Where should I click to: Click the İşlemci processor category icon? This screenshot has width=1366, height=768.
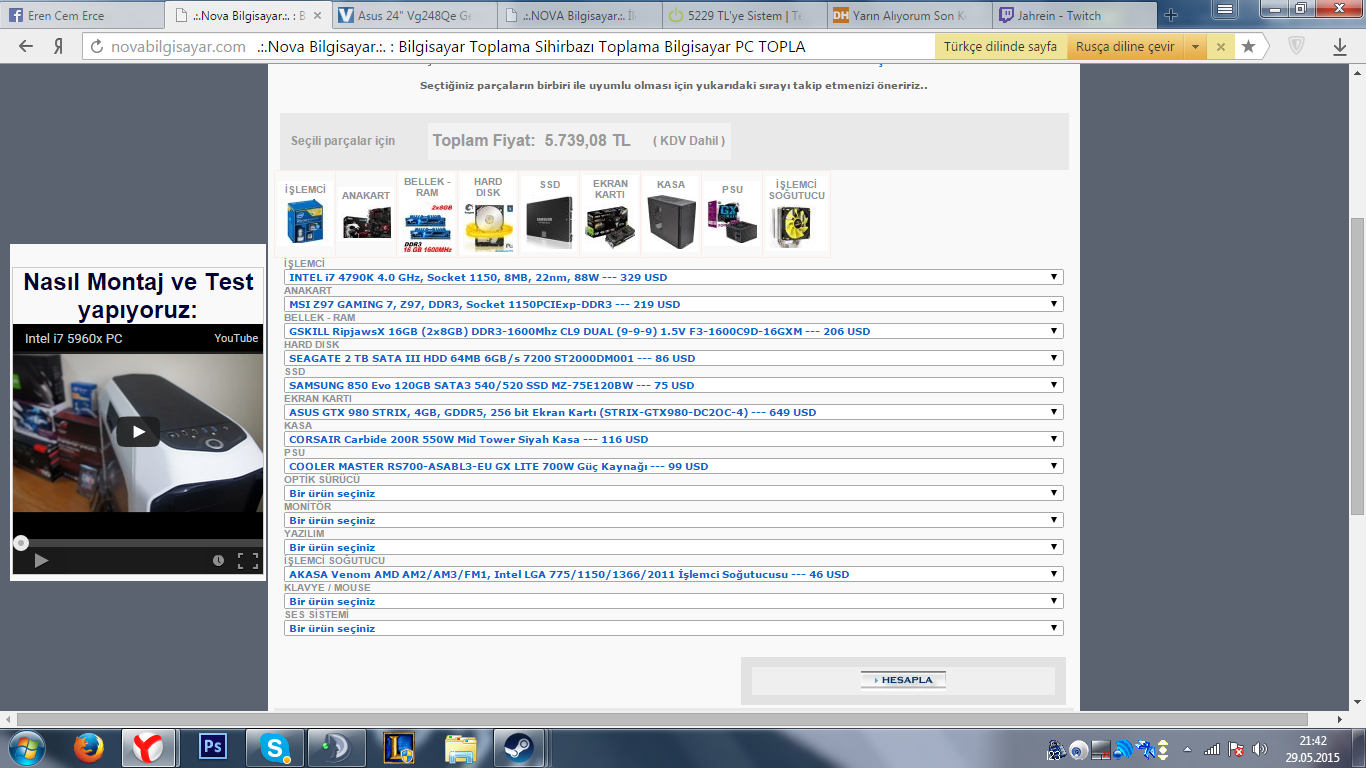pyautogui.click(x=305, y=214)
